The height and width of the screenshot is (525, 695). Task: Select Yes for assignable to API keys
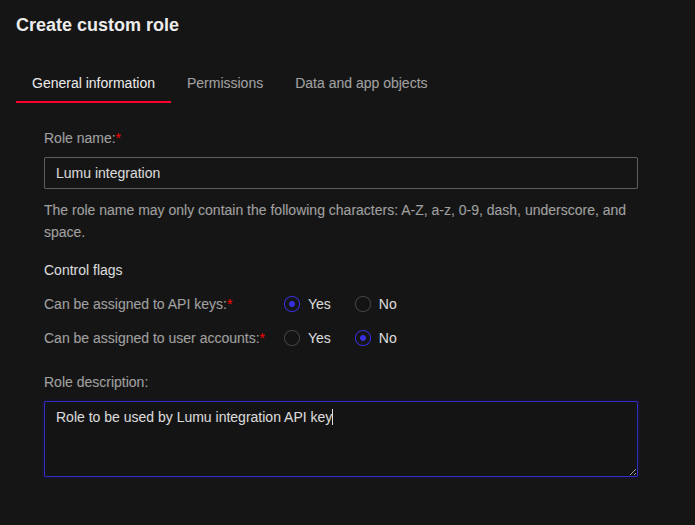click(x=292, y=304)
